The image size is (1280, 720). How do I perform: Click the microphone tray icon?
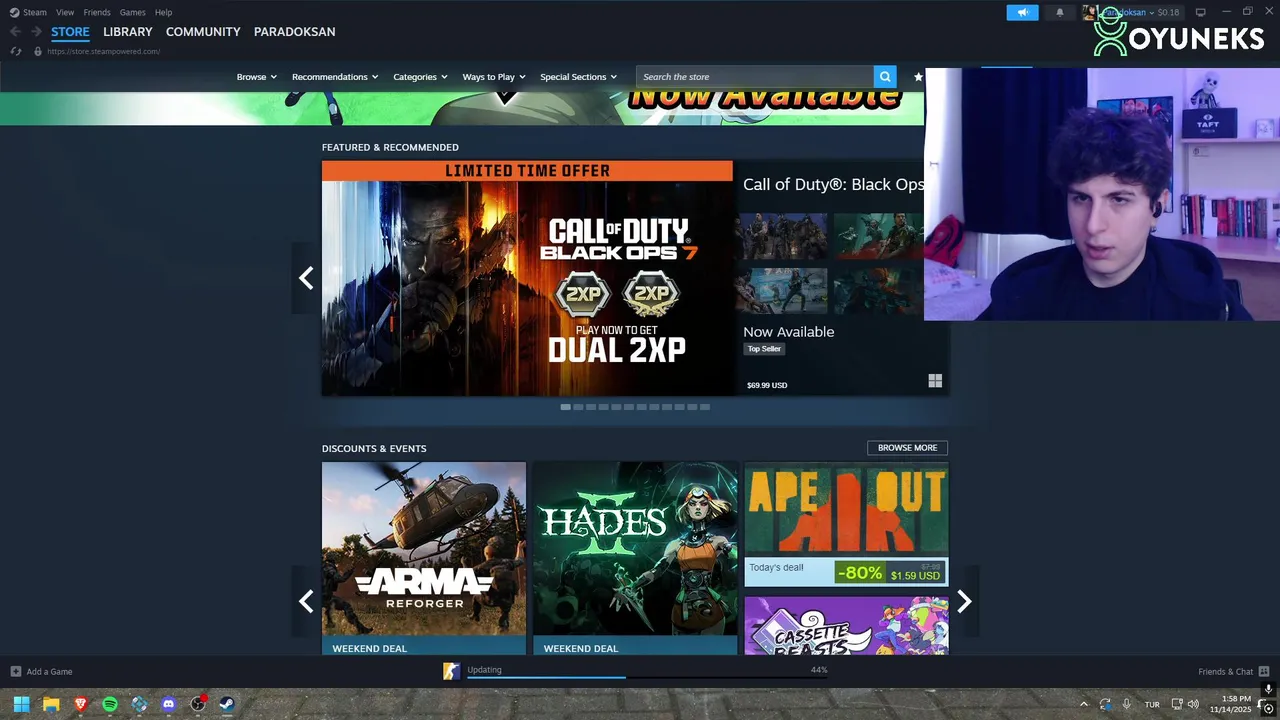pyautogui.click(x=1127, y=704)
